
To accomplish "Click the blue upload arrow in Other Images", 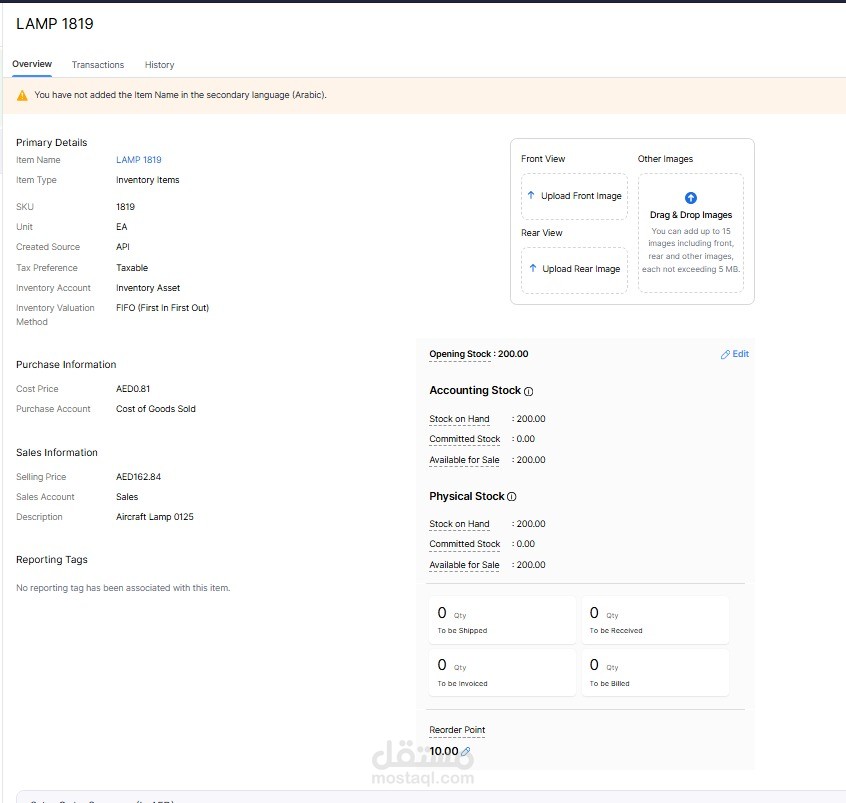I will point(691,198).
